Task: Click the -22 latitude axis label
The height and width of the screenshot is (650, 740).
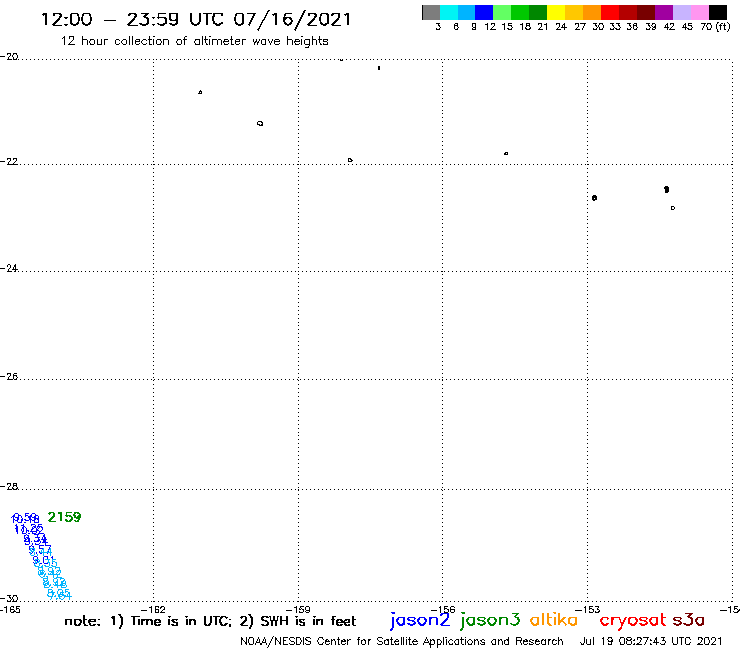Action: coord(9,161)
